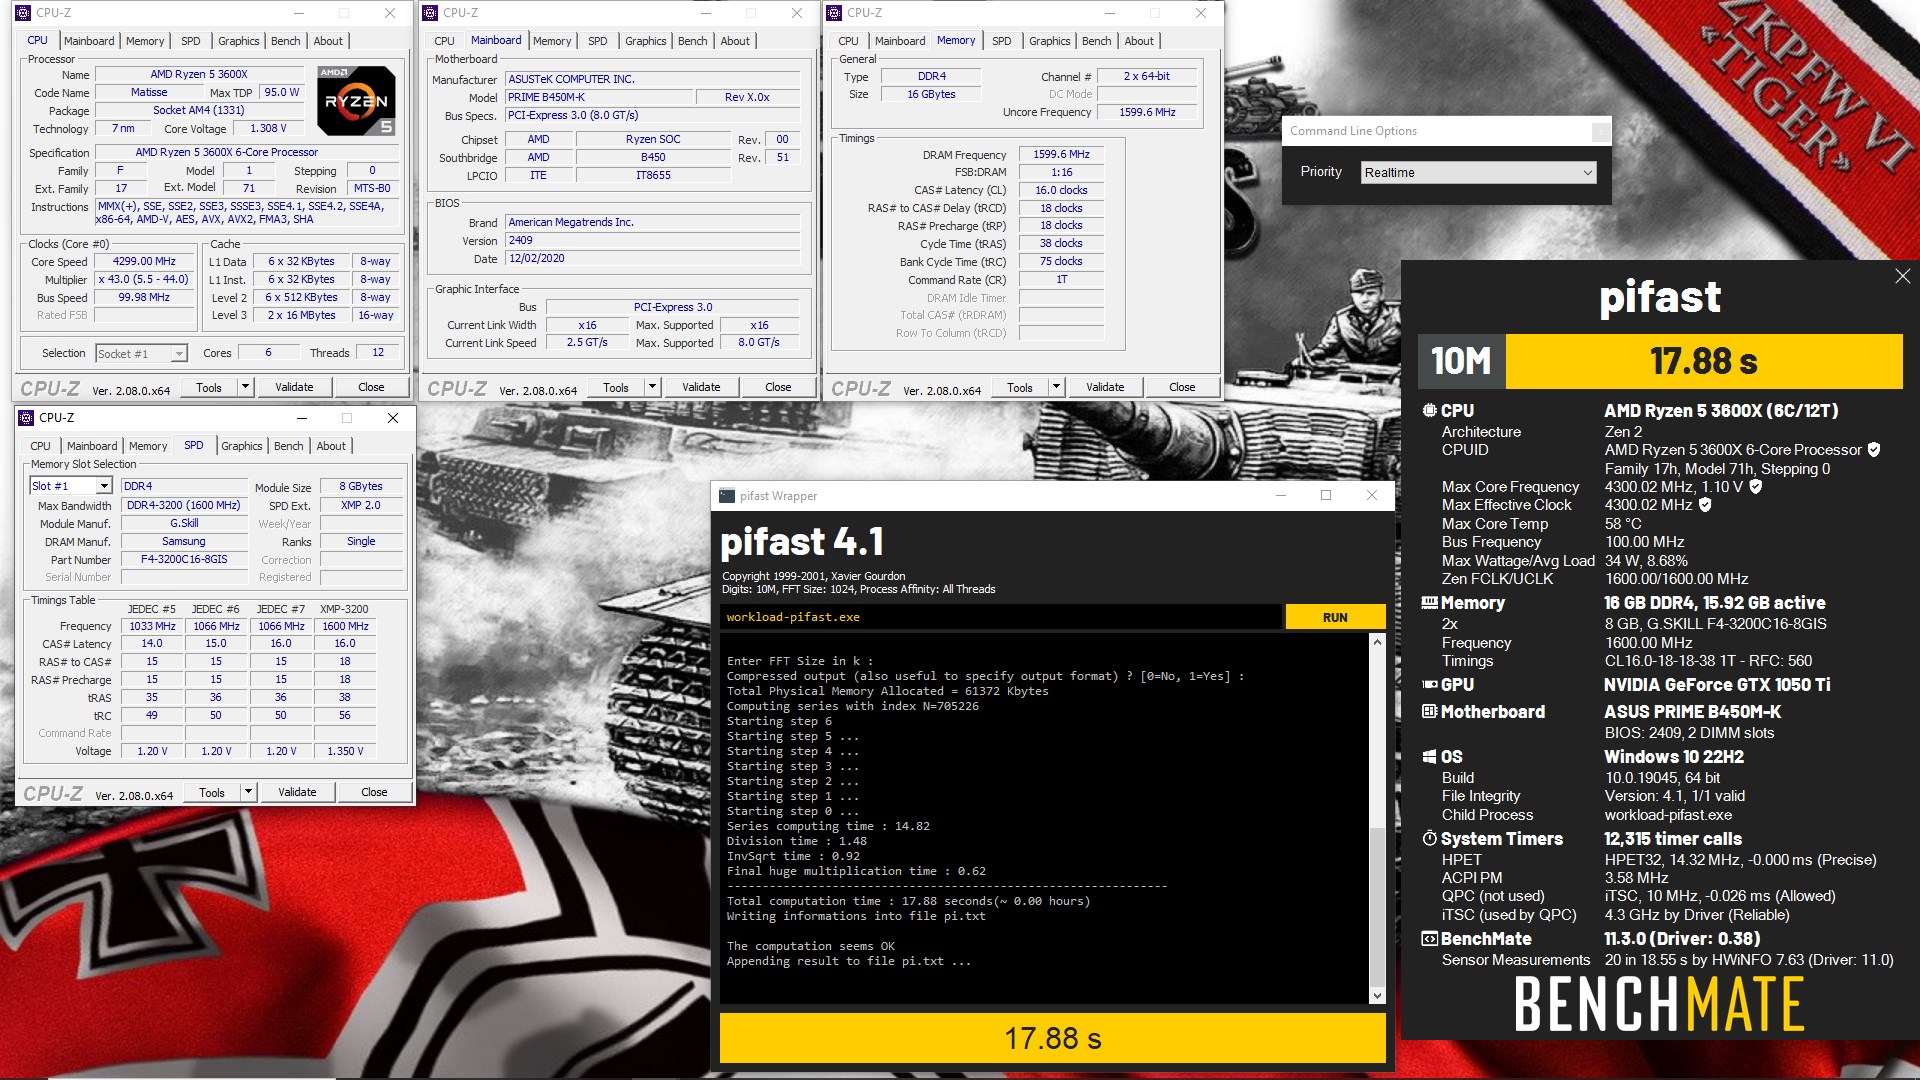Click the Max Bandwidth value DDR4-3200 (1600 MHz)
Image resolution: width=1920 pixels, height=1080 pixels.
(x=184, y=506)
